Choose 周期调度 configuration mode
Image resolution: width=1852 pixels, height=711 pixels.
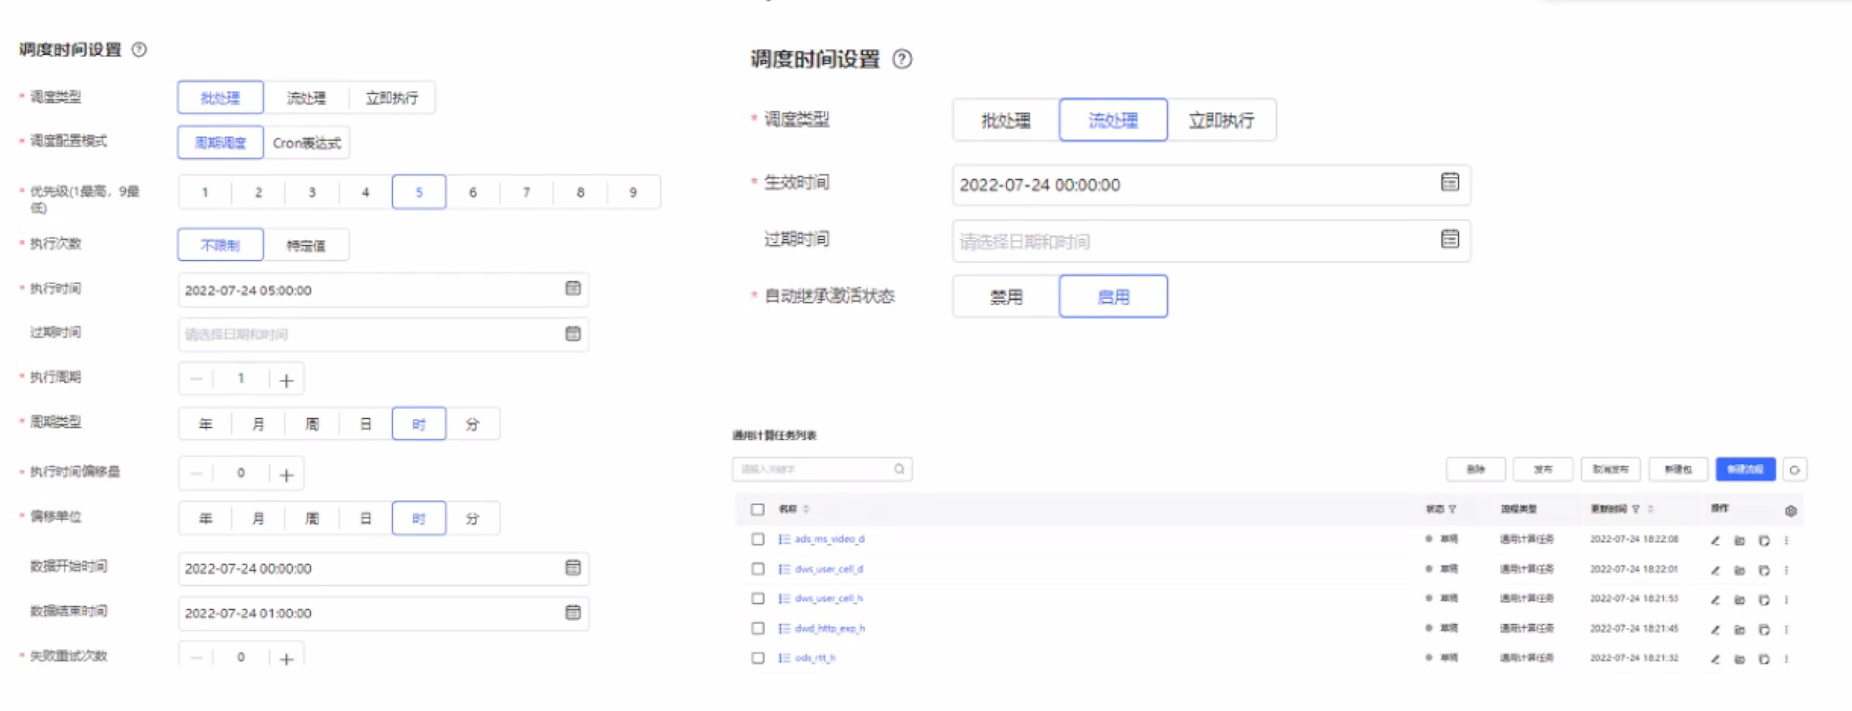point(220,142)
